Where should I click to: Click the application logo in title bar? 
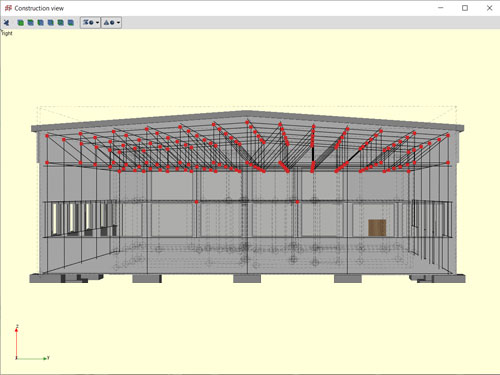click(x=8, y=8)
